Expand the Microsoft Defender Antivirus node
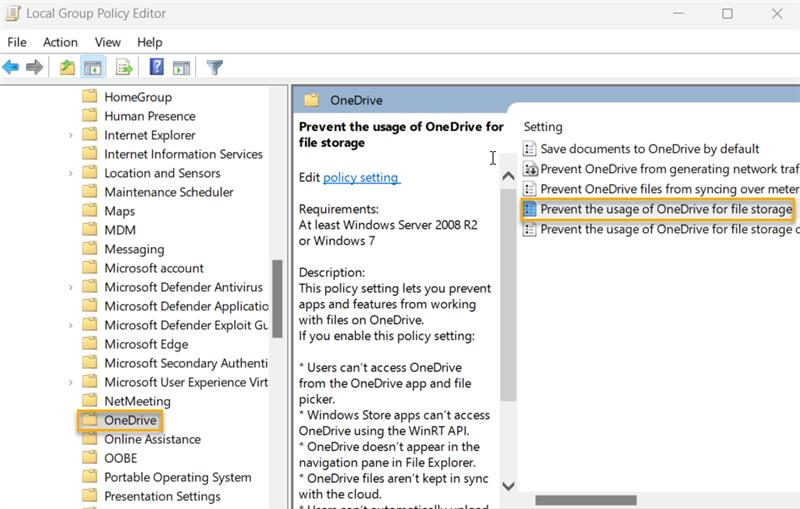Viewport: 800px width, 509px height. [70, 287]
